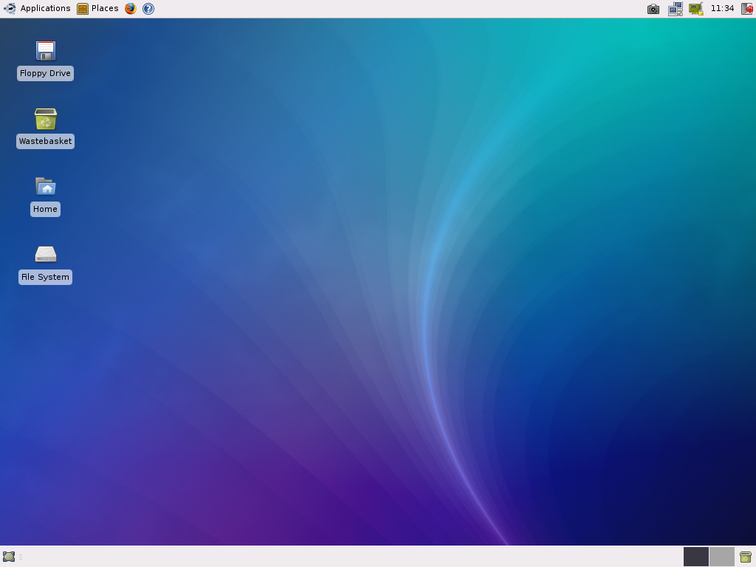Open the help icon in the top panel

coord(148,9)
